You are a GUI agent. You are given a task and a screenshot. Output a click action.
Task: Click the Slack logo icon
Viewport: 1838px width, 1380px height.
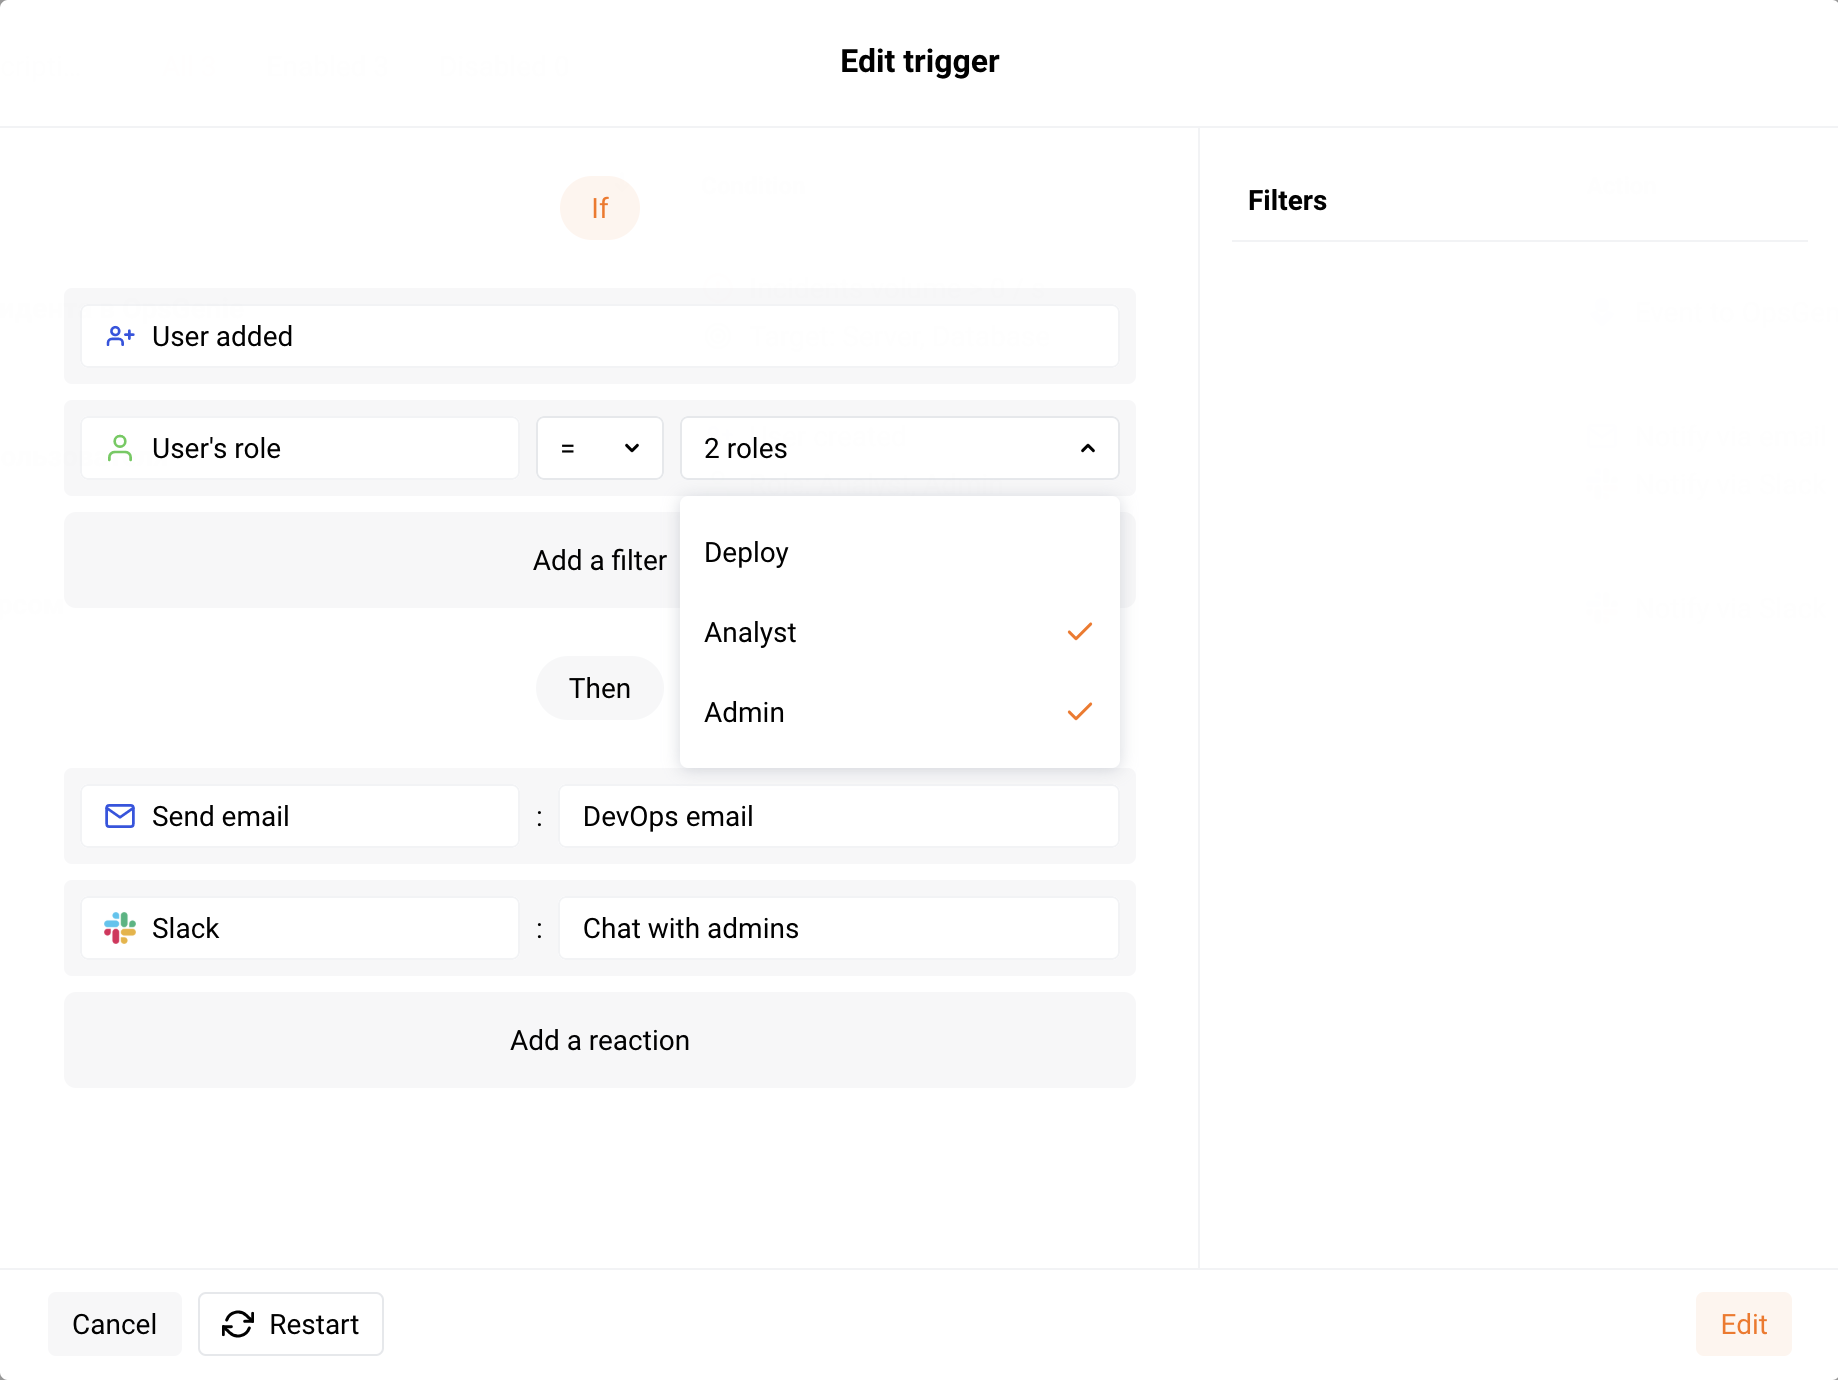119,928
